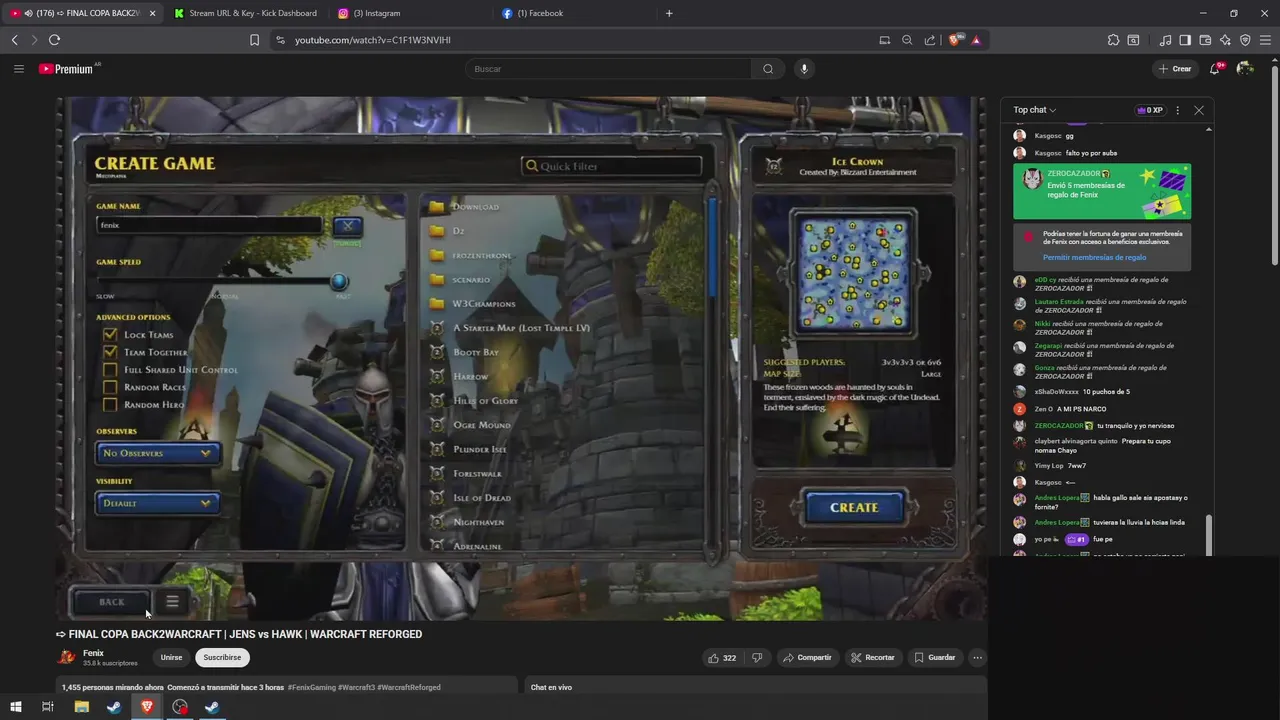Open the YouTube account avatar menu

[x=1245, y=69]
